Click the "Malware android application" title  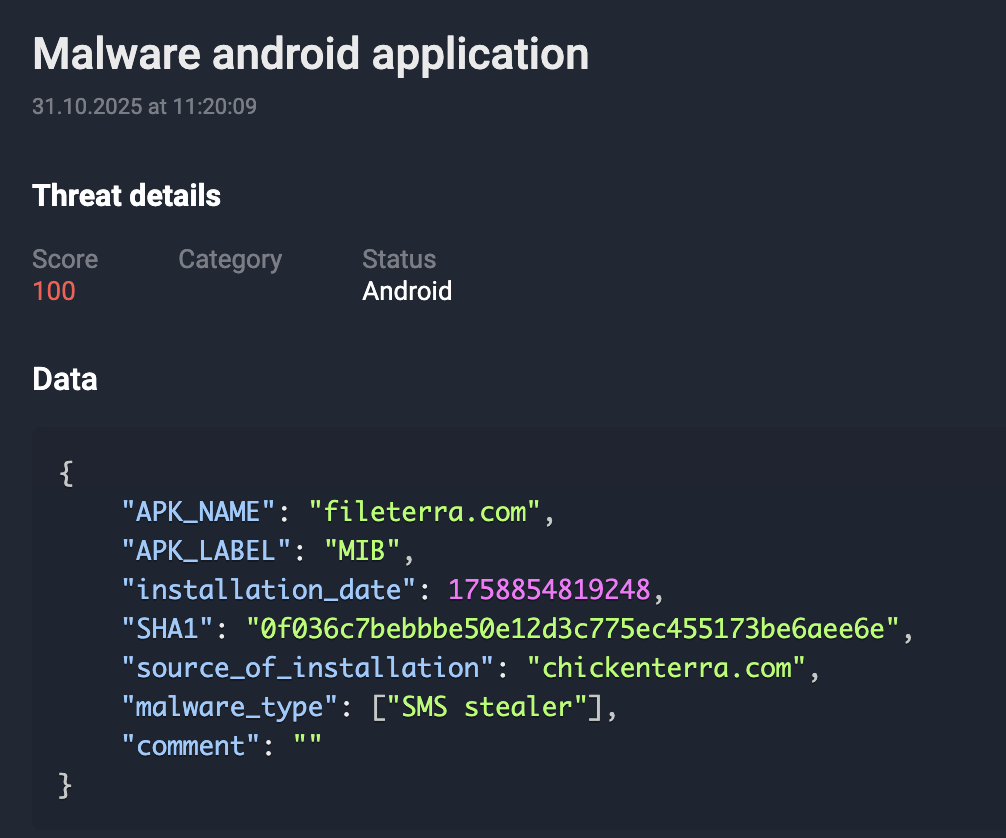[x=311, y=55]
